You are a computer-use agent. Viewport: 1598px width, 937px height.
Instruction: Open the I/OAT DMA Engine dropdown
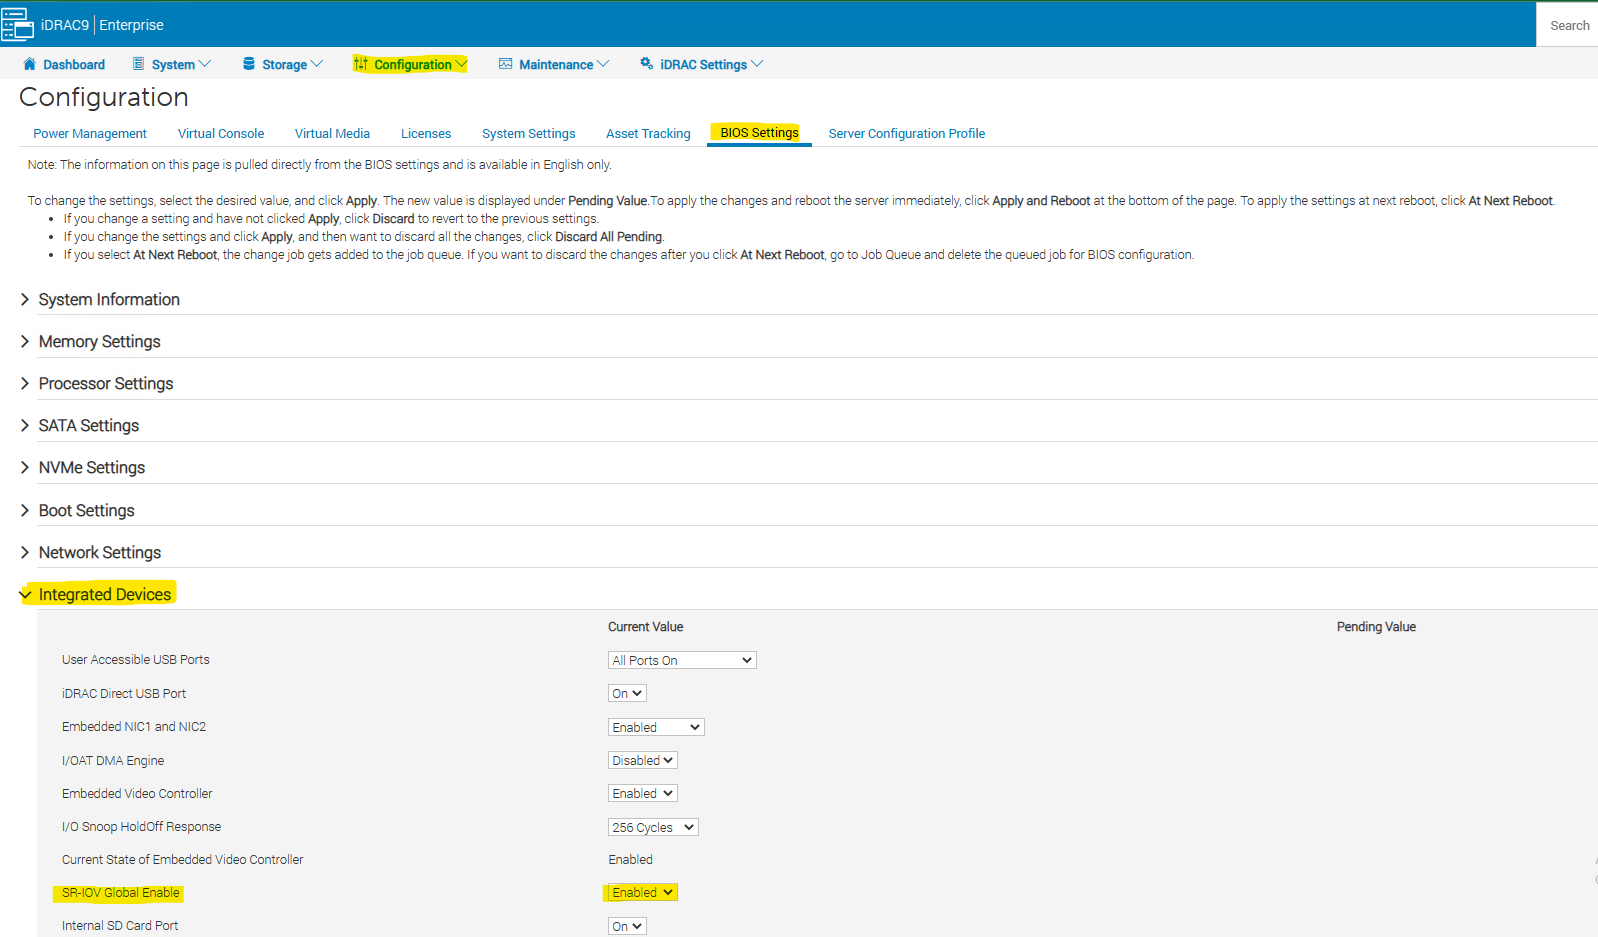[x=643, y=760]
